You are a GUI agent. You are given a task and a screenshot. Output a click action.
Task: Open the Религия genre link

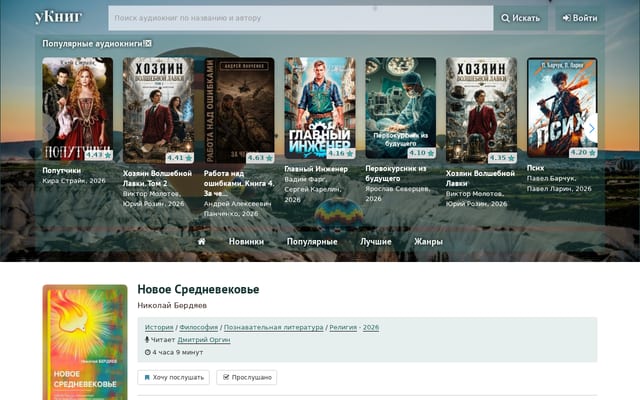[343, 327]
